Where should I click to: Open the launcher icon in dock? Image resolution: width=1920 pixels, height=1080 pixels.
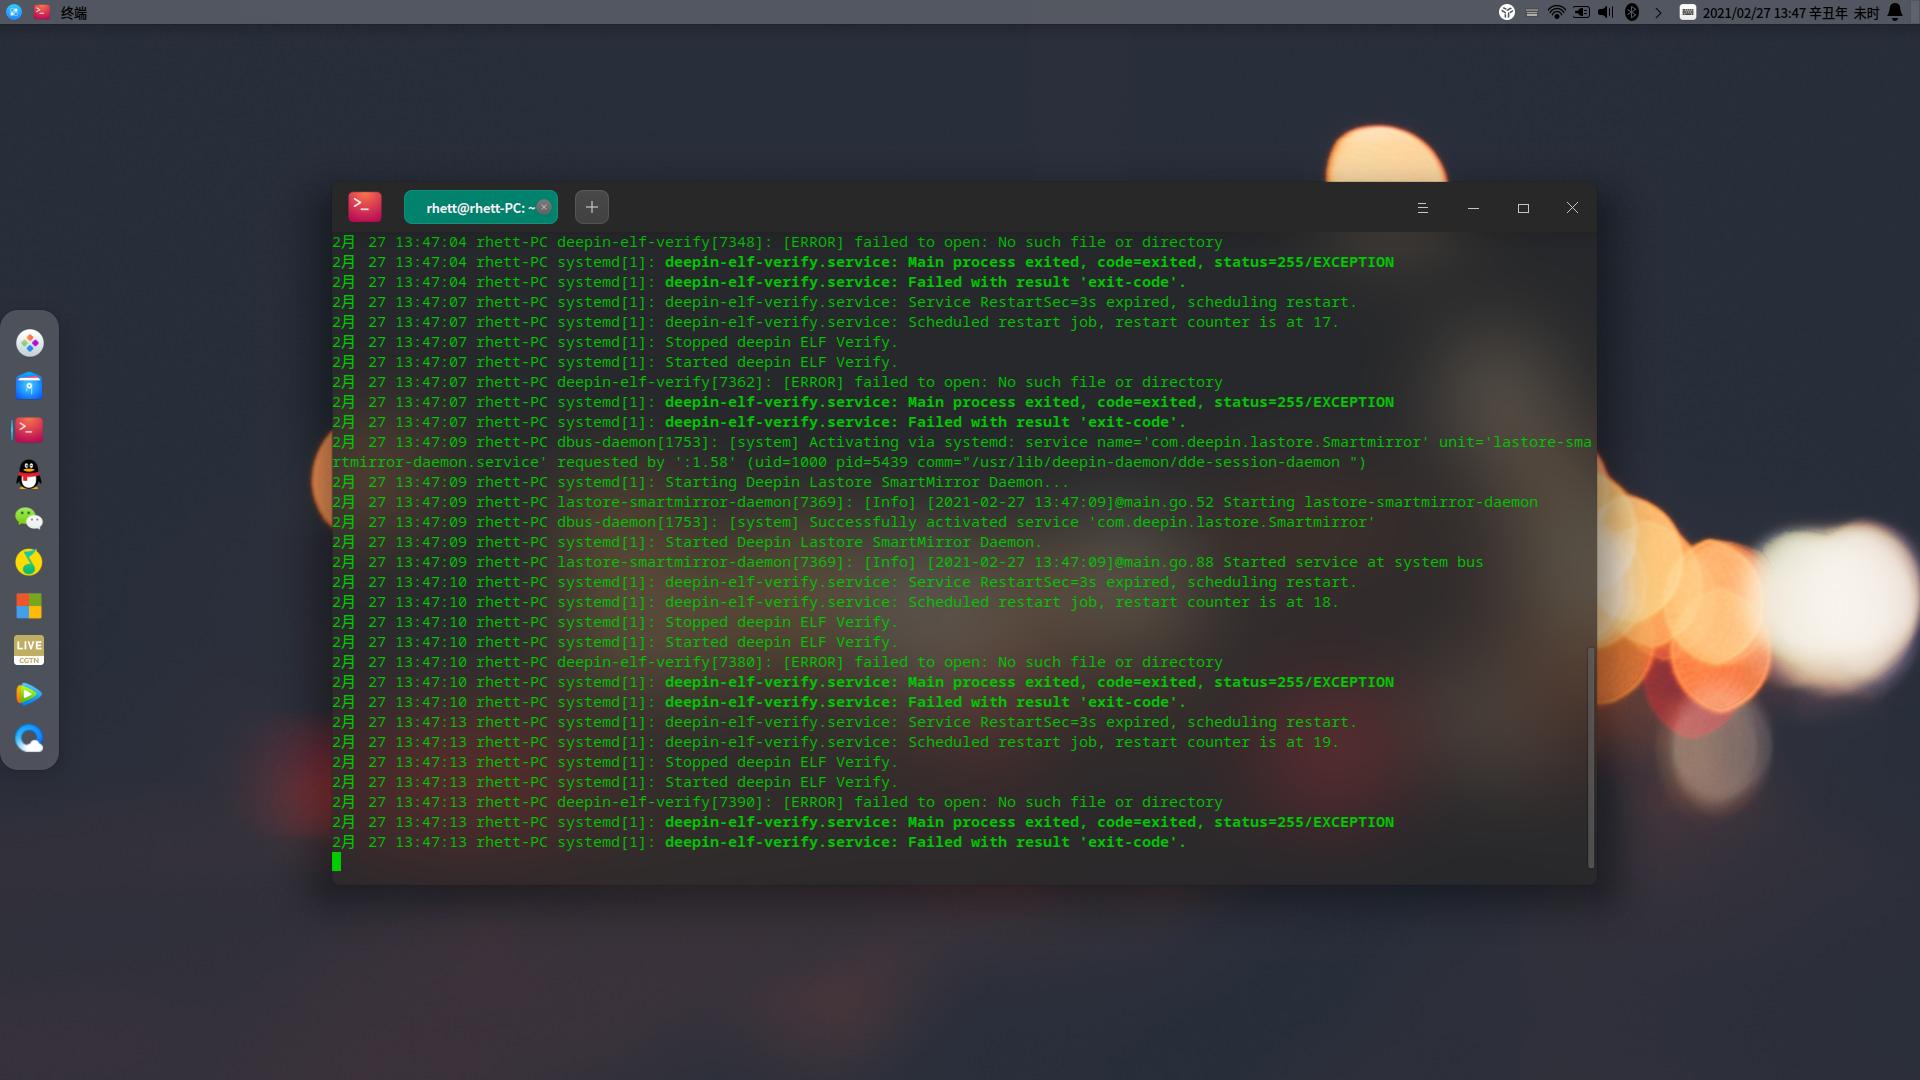[x=29, y=343]
